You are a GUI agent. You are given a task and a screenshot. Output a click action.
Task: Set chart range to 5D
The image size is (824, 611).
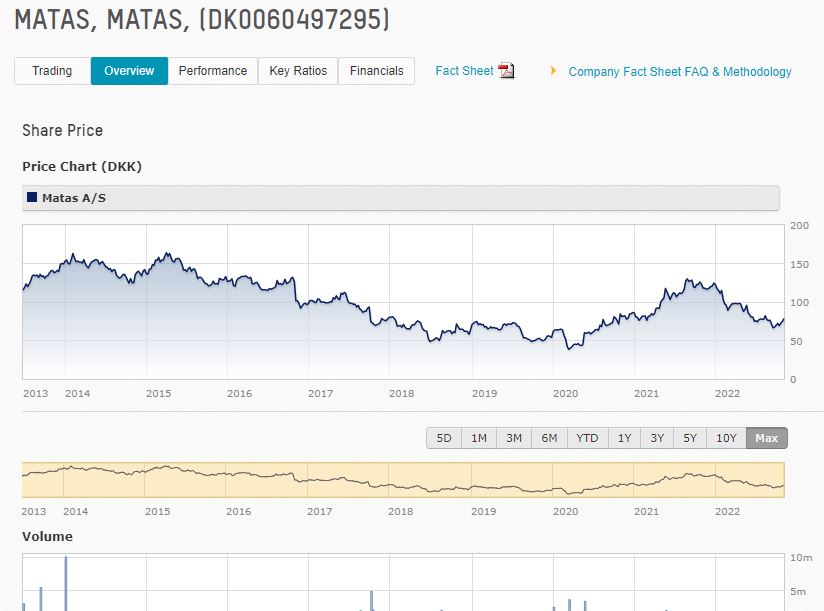444,438
